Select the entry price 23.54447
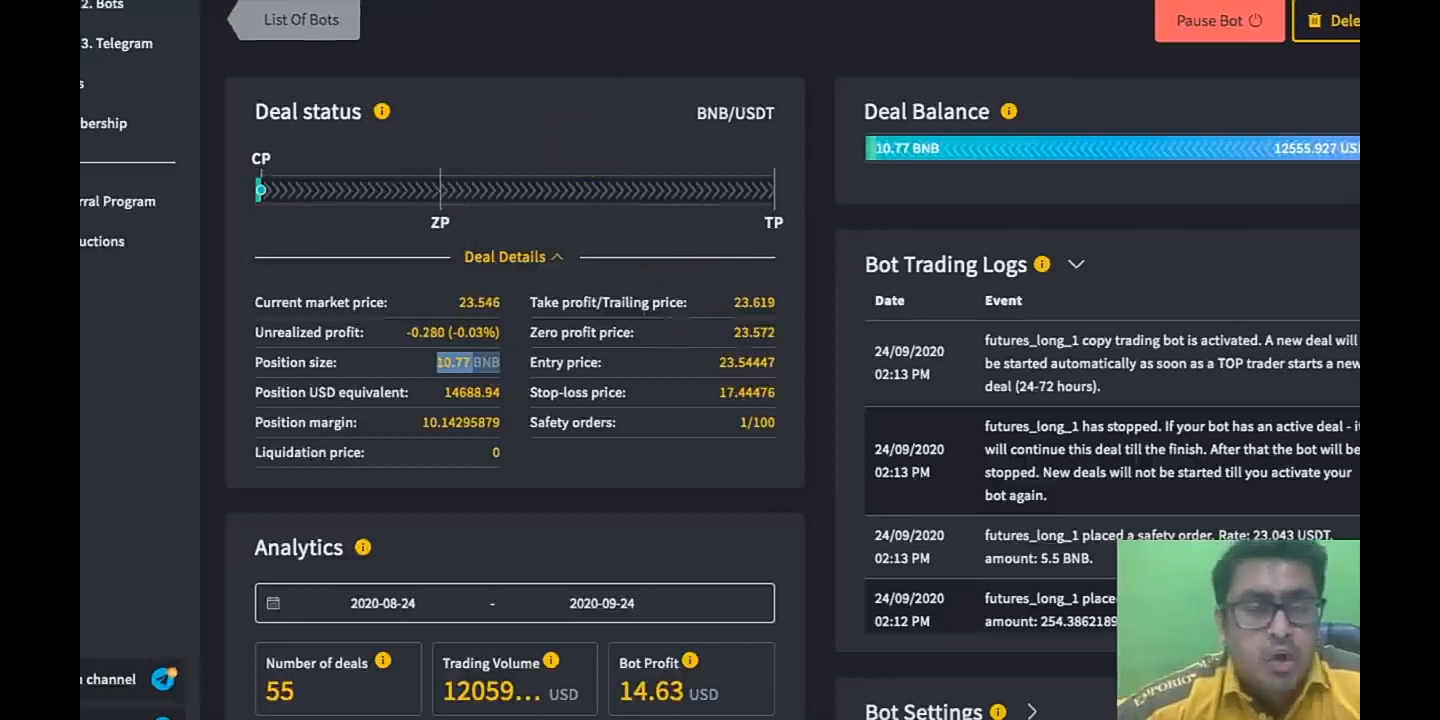Image resolution: width=1440 pixels, height=720 pixels. tap(747, 362)
